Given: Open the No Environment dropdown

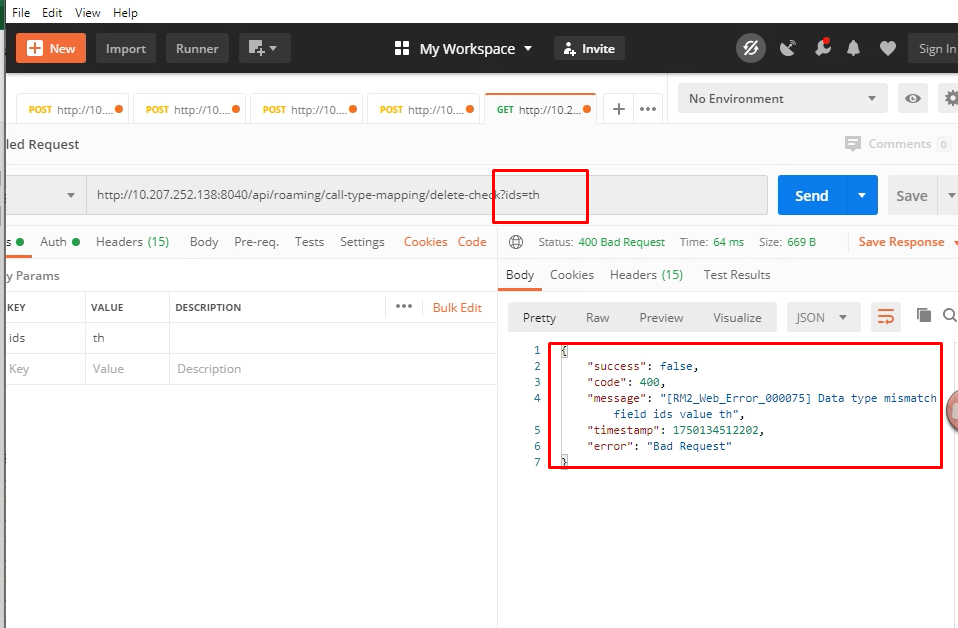Looking at the screenshot, I should tap(782, 99).
